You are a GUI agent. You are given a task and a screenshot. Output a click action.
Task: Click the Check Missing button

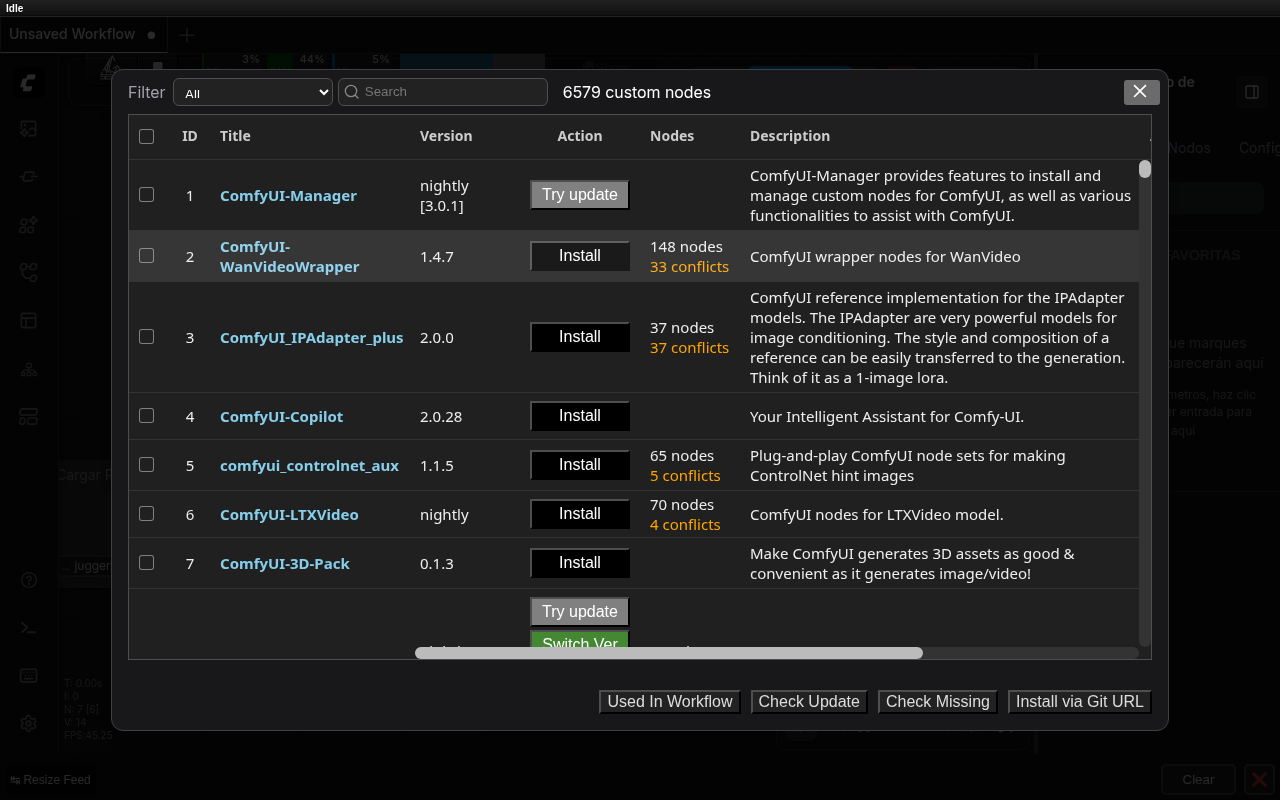(938, 702)
